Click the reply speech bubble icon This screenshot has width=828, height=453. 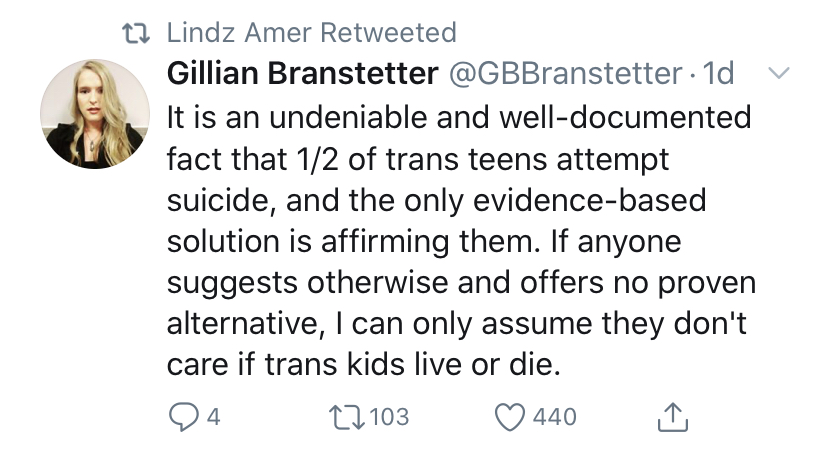click(183, 417)
